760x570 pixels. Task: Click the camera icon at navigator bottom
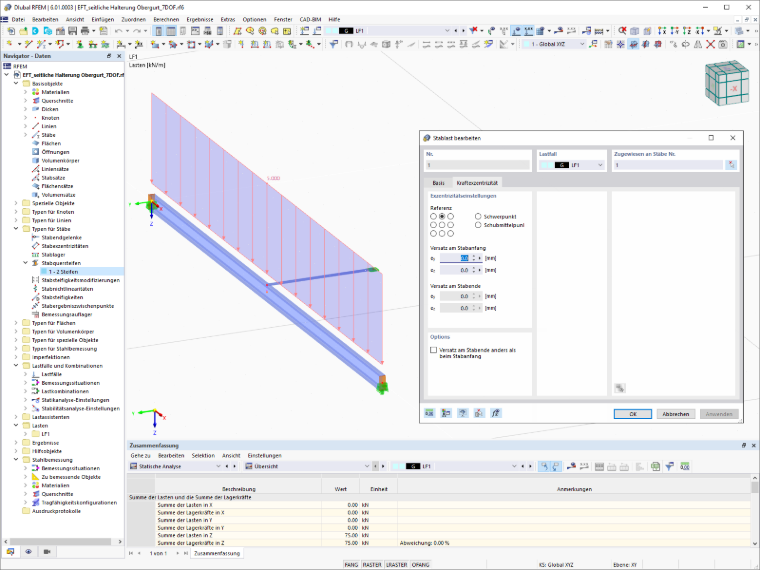click(47, 552)
